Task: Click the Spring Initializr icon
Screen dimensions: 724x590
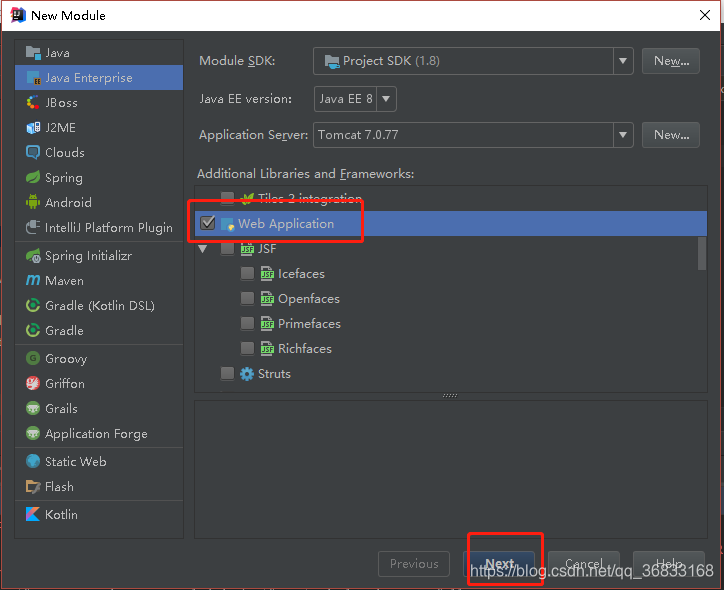Action: tap(33, 255)
